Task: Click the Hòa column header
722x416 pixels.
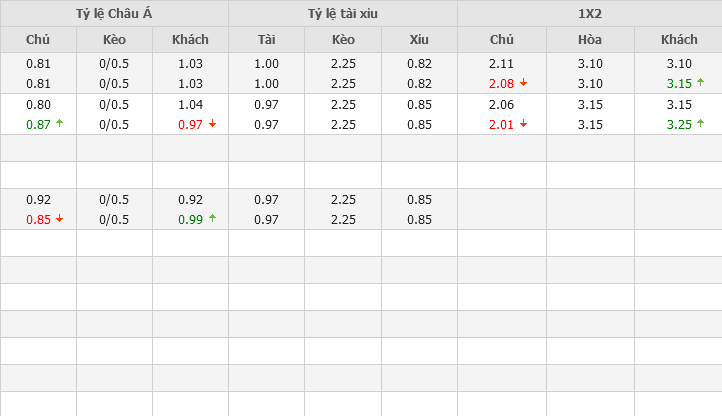Action: [590, 40]
